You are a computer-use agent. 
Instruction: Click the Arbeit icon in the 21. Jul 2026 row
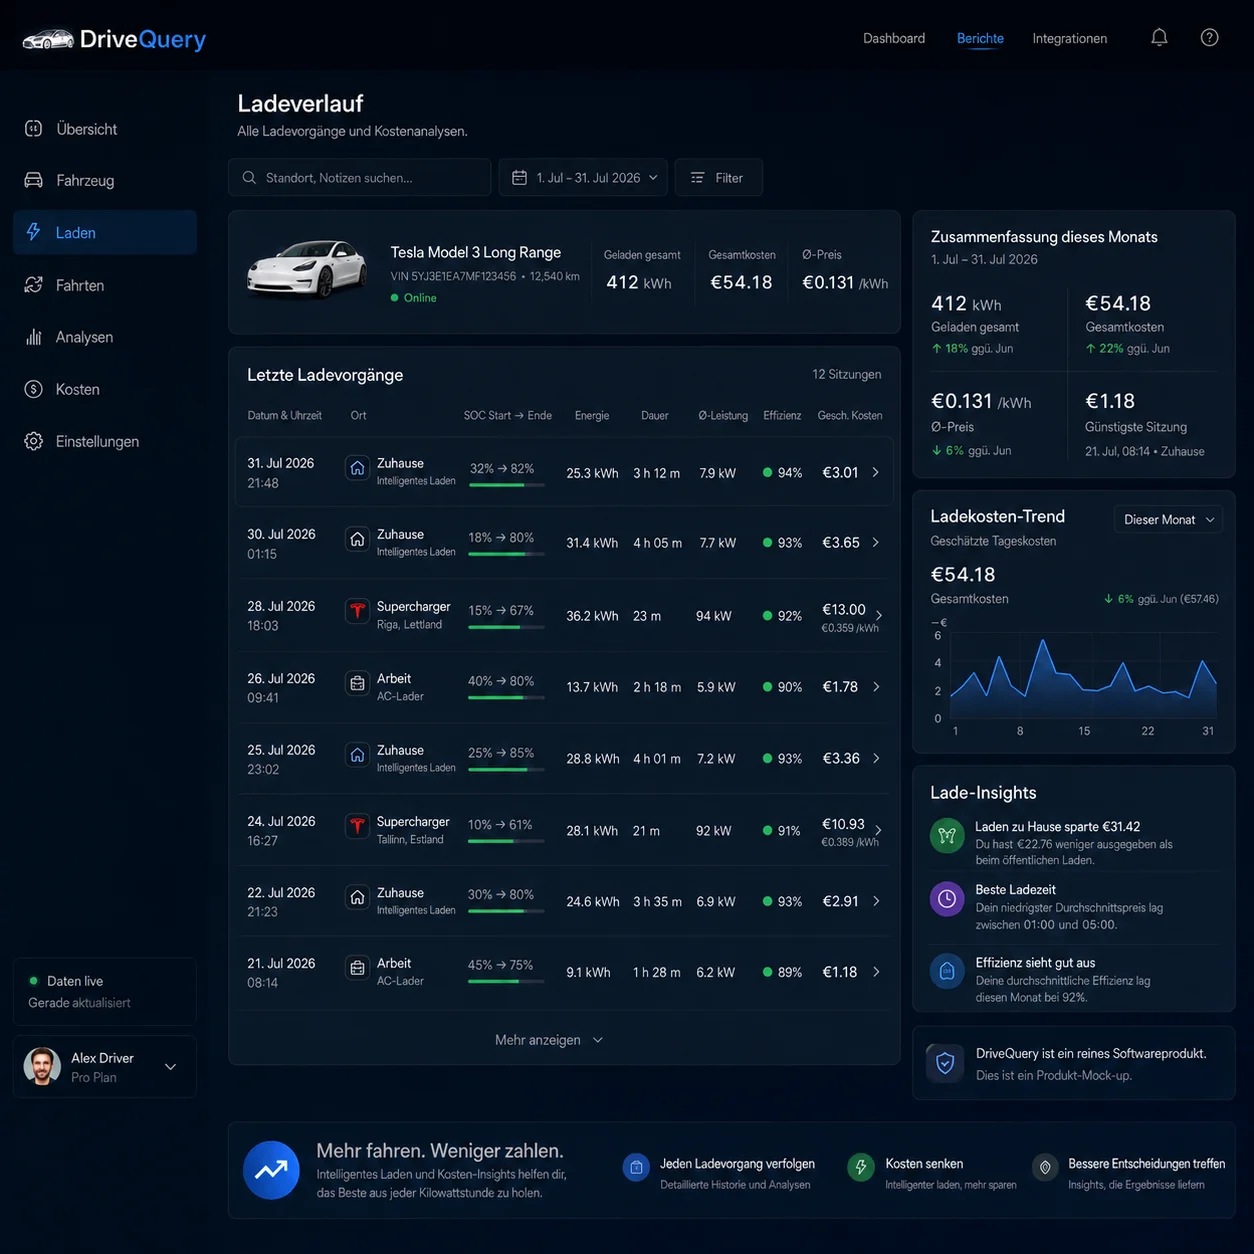[x=357, y=968]
